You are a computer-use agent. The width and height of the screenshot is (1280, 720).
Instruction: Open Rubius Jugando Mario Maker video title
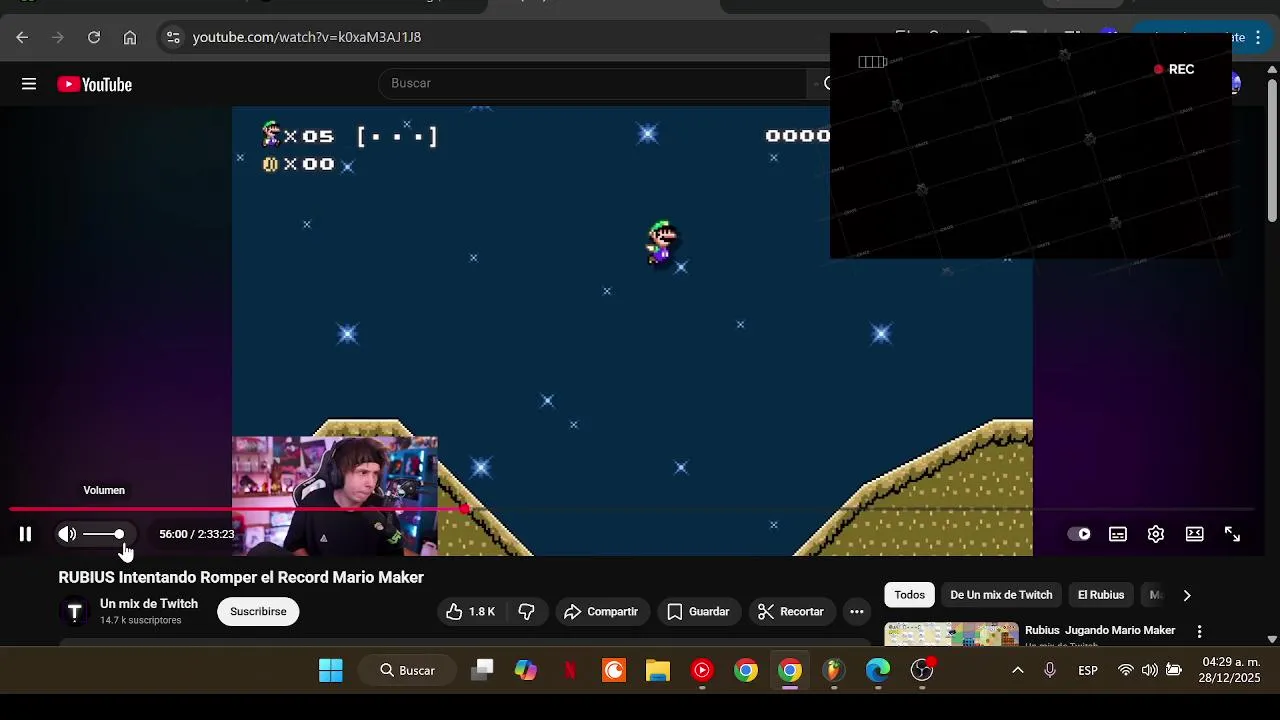click(x=1100, y=631)
